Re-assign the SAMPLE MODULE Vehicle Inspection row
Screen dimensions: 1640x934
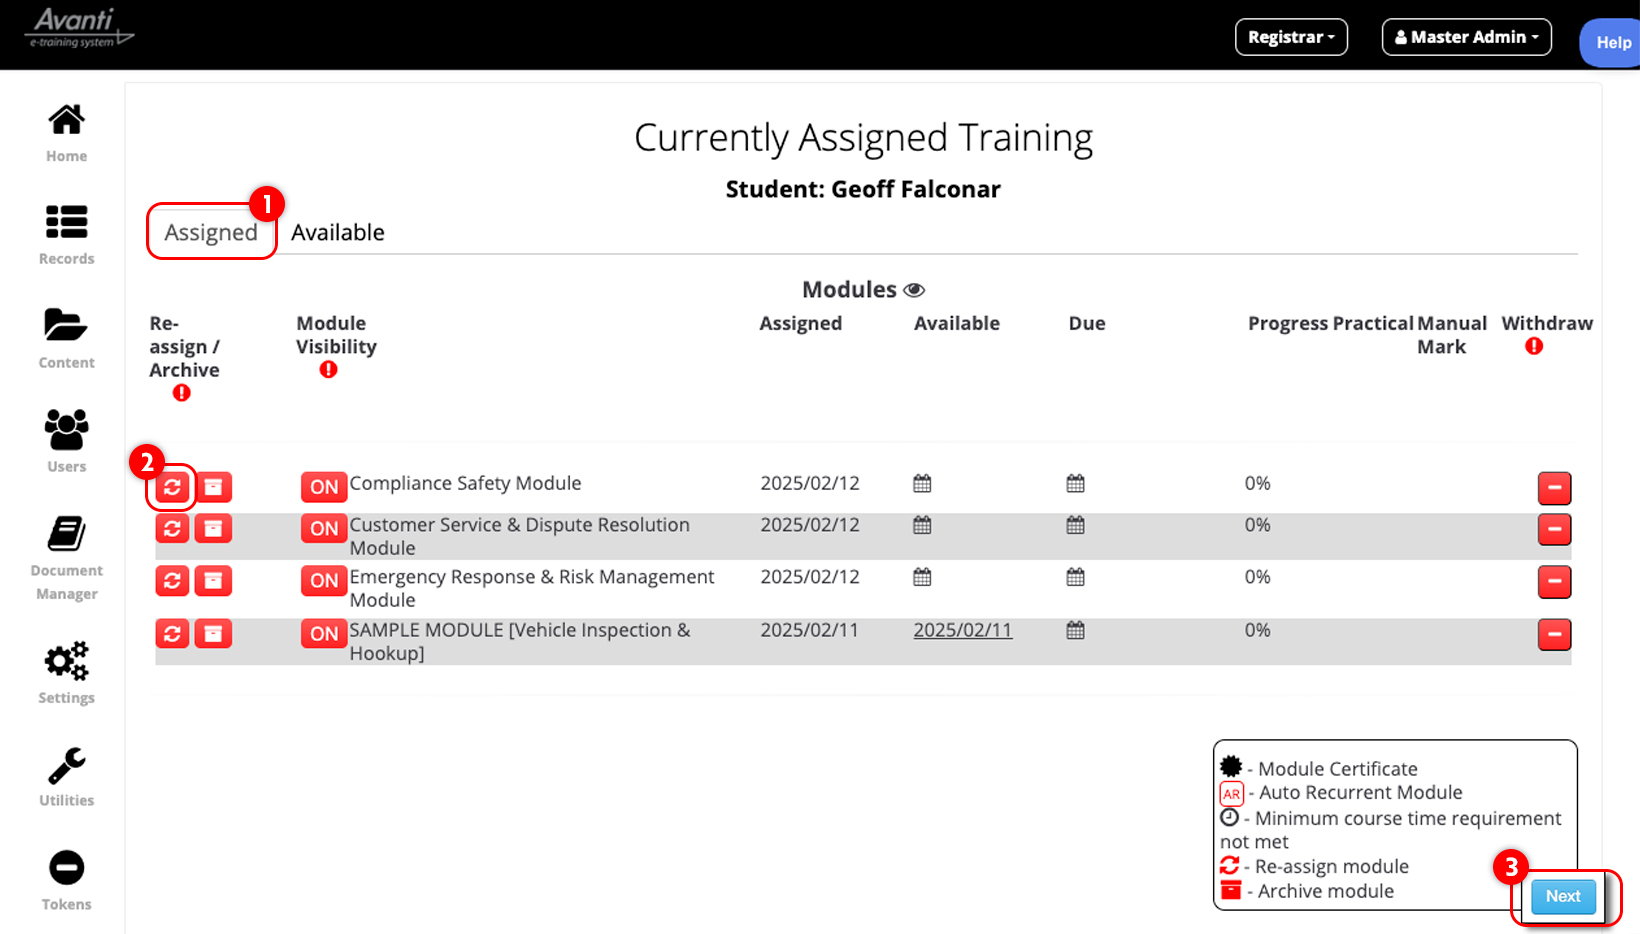(x=172, y=633)
